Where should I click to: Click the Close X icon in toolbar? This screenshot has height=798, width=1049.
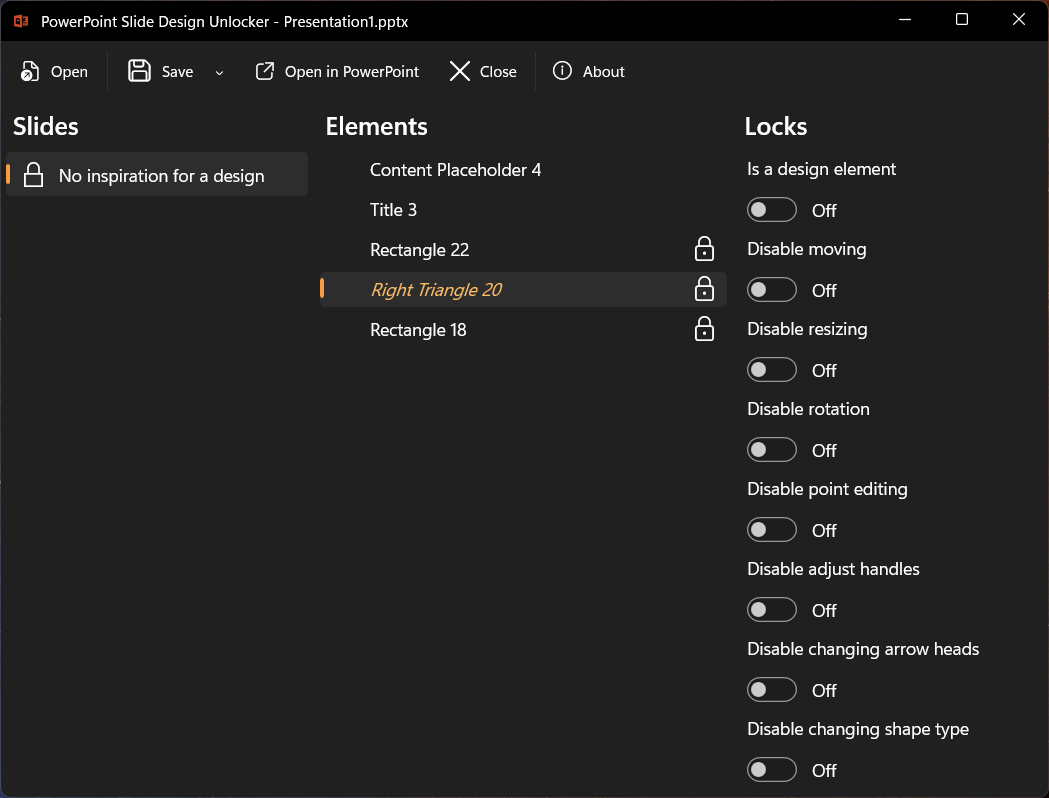[x=459, y=71]
